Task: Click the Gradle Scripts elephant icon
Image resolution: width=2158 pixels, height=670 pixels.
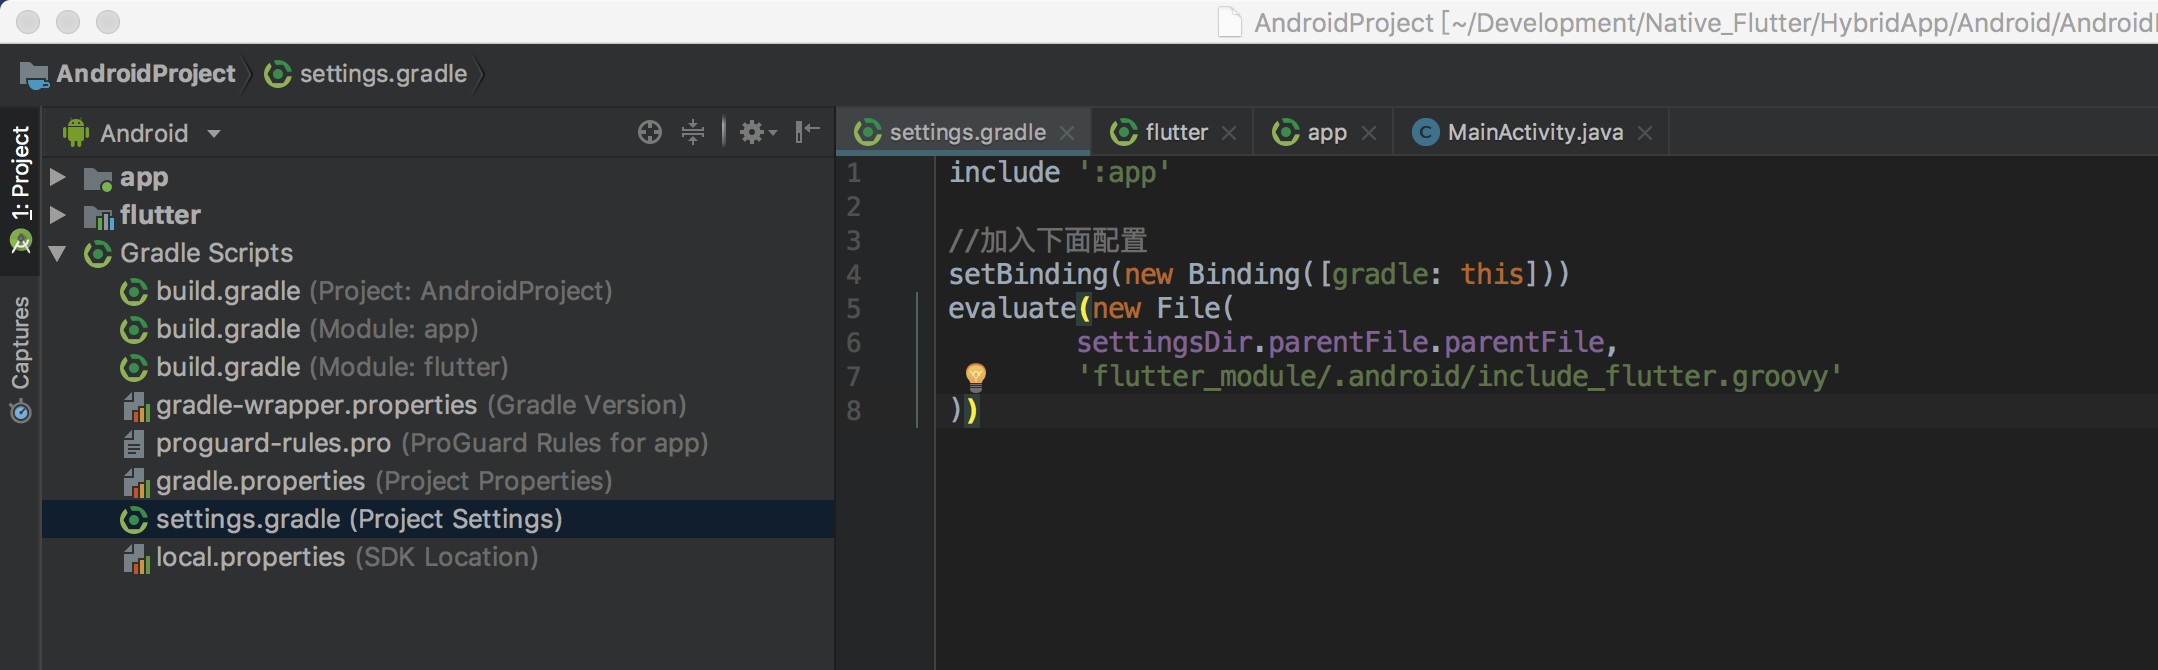Action: click(x=98, y=254)
